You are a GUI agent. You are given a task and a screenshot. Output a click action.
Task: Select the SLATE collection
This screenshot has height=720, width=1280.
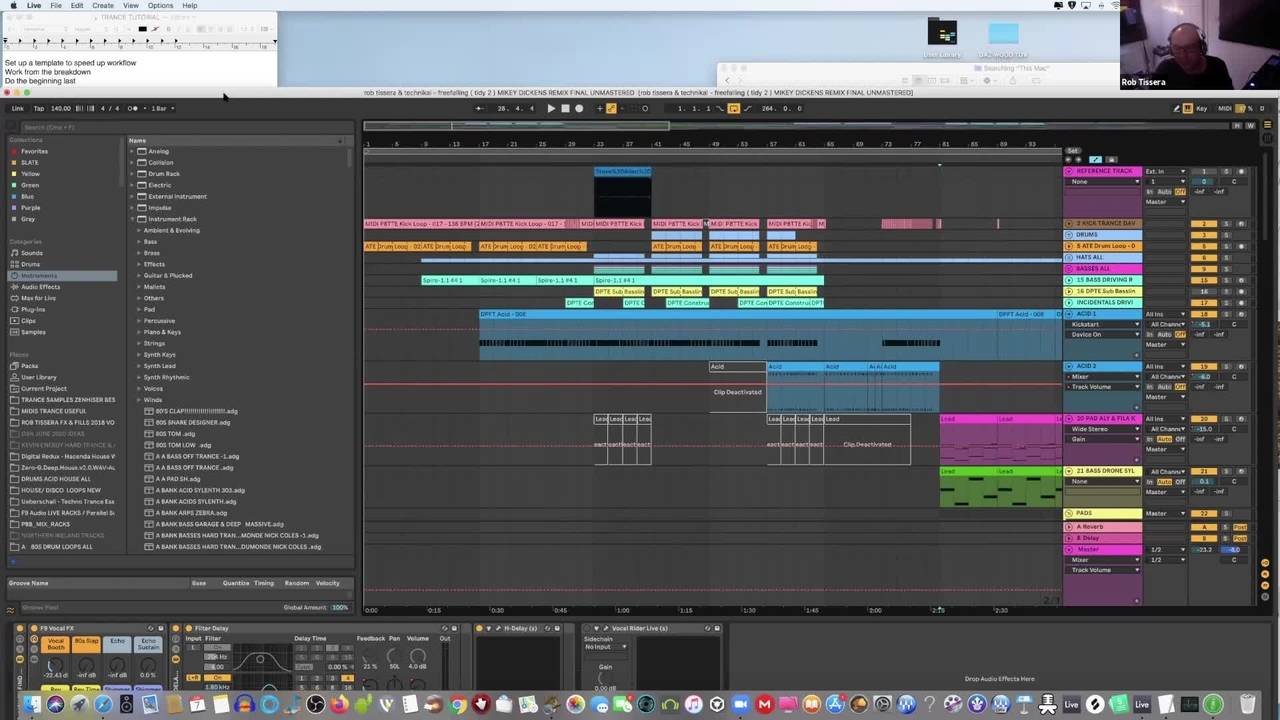click(x=29, y=162)
